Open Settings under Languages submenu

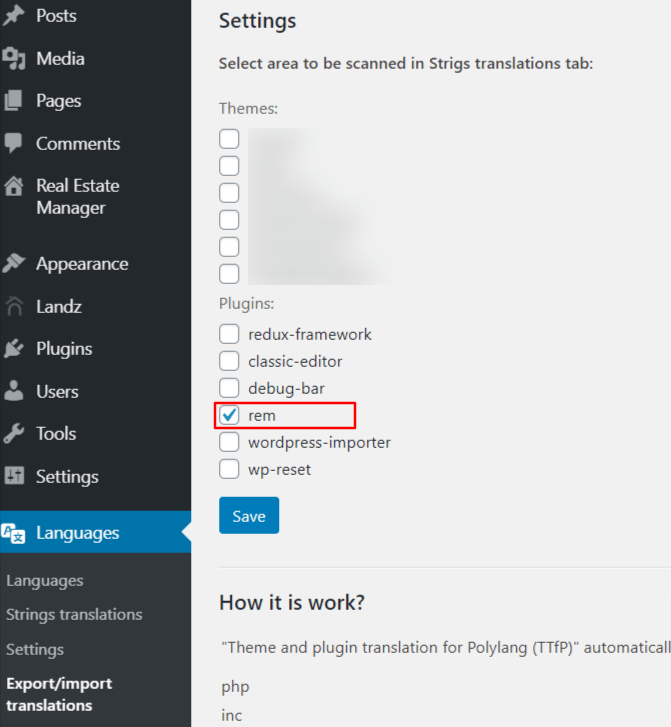[x=35, y=650]
